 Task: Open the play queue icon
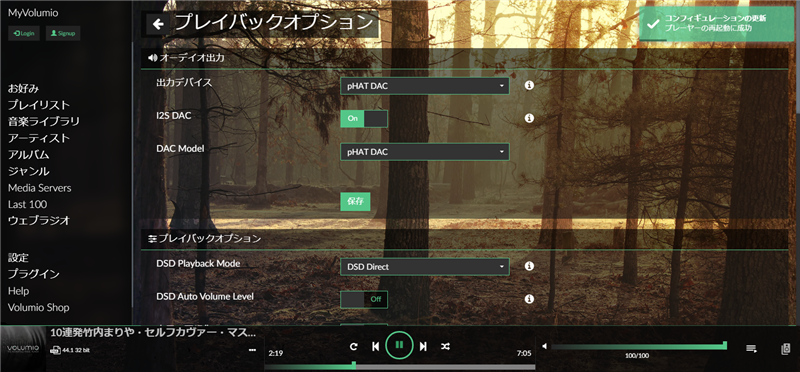point(751,349)
